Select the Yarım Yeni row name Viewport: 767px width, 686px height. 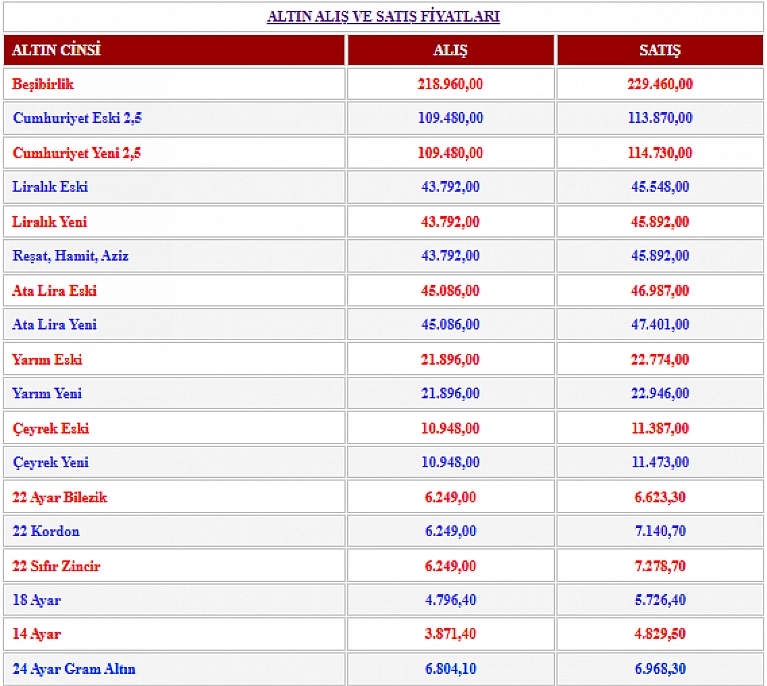pos(47,393)
